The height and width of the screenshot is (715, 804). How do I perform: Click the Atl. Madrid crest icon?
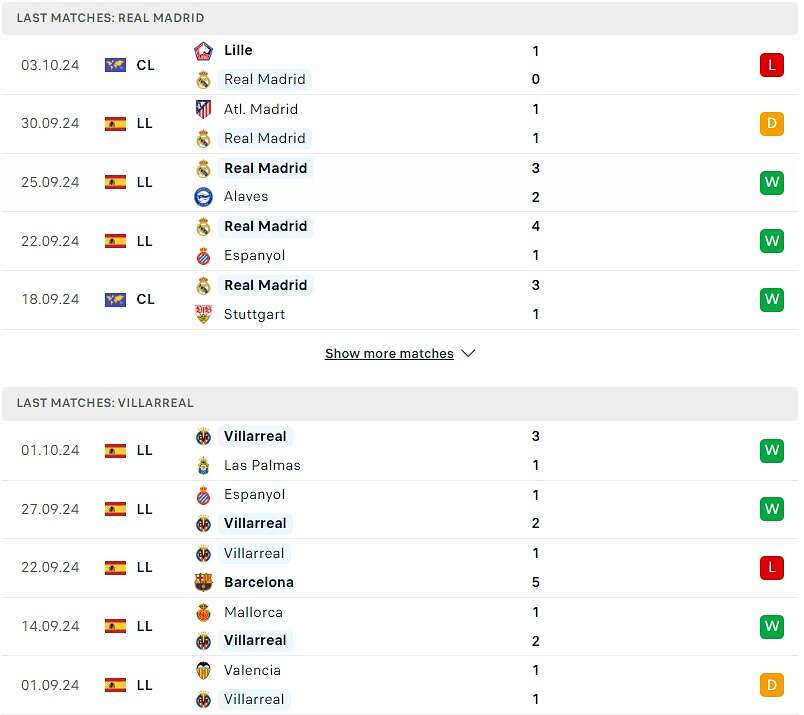tap(204, 109)
